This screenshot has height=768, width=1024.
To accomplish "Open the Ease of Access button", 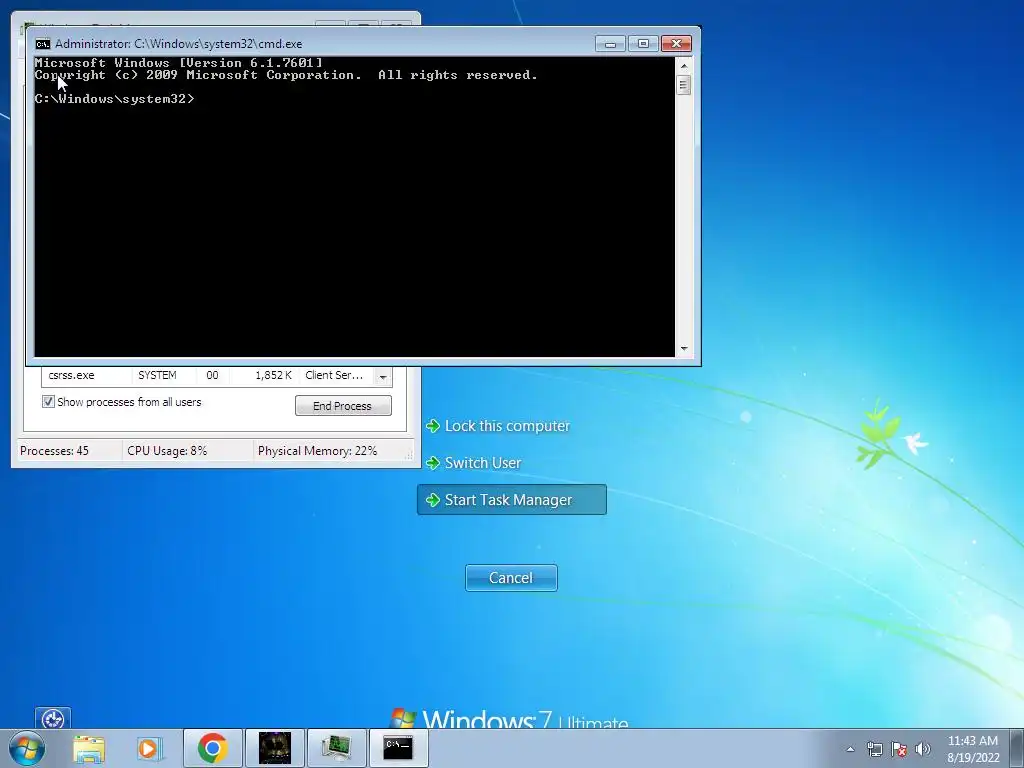I will pos(53,718).
